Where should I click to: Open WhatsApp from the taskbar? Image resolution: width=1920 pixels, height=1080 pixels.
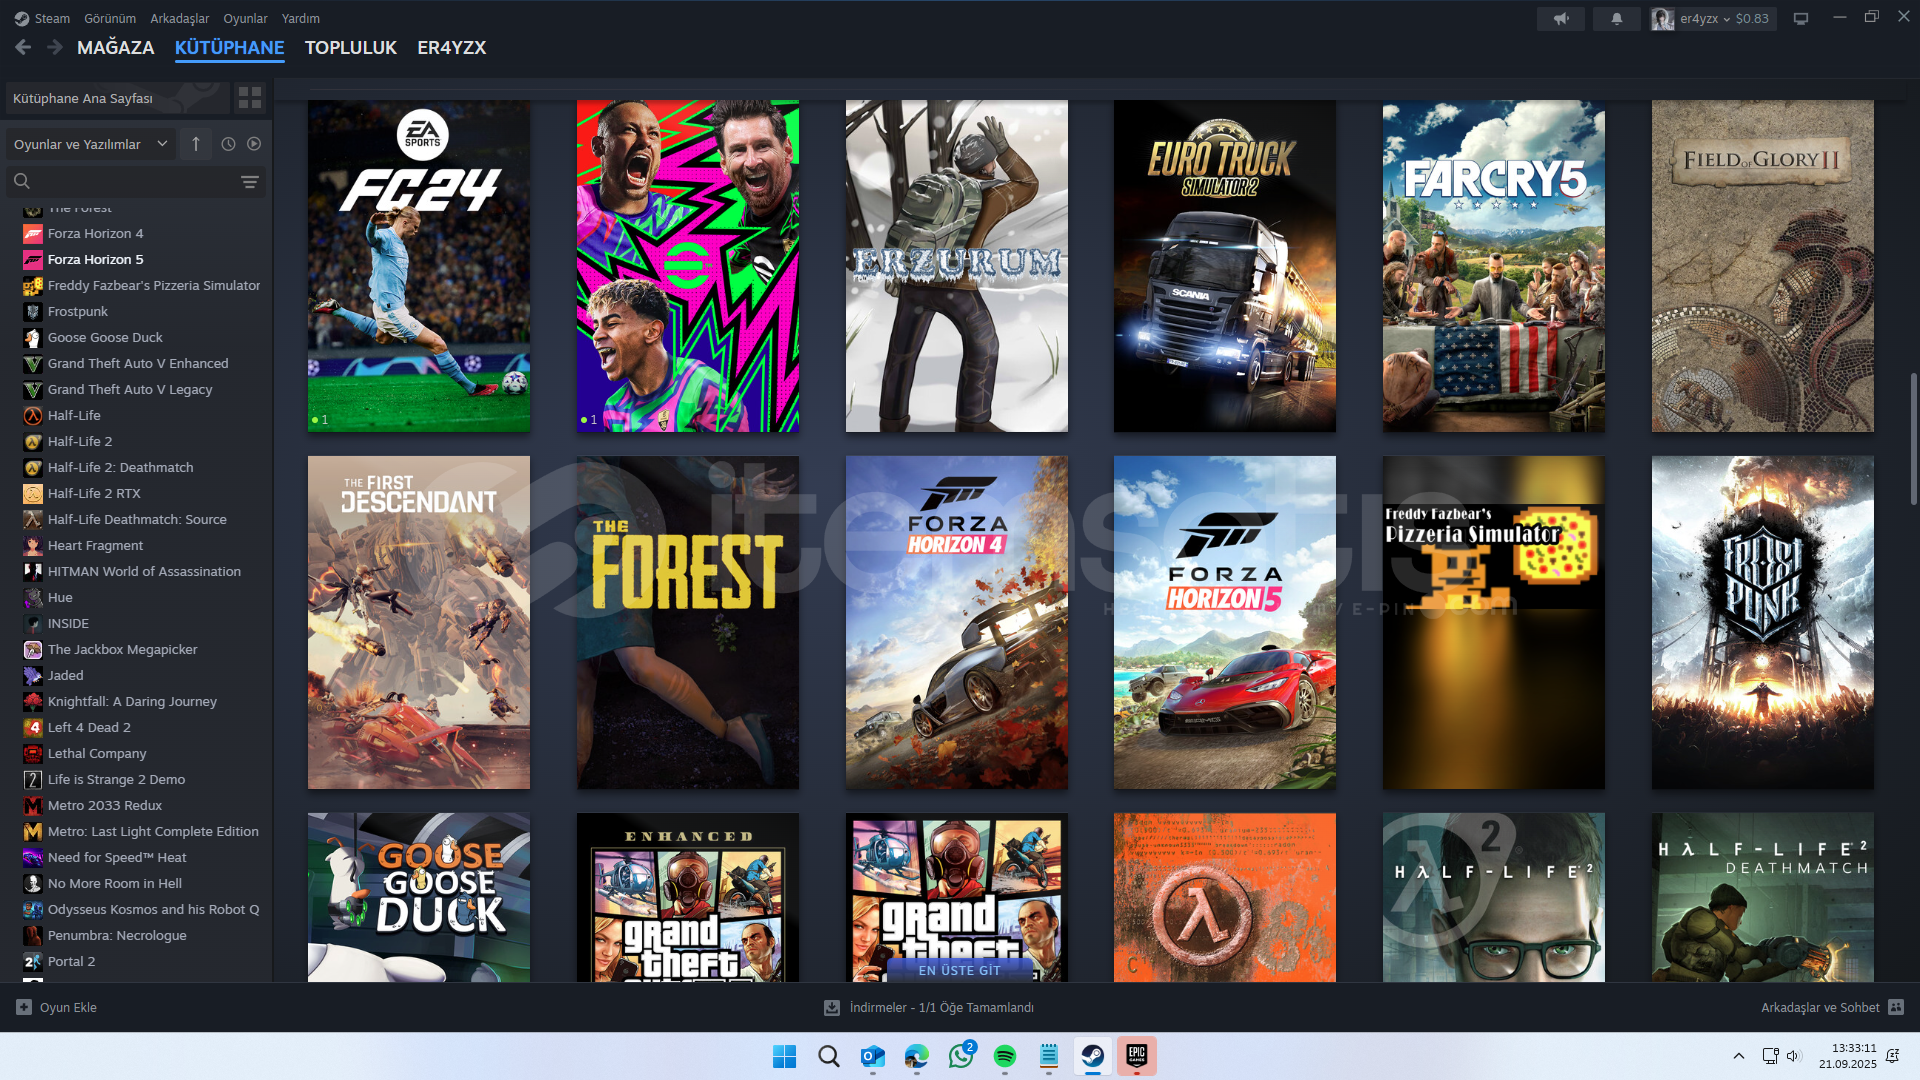coord(961,1056)
